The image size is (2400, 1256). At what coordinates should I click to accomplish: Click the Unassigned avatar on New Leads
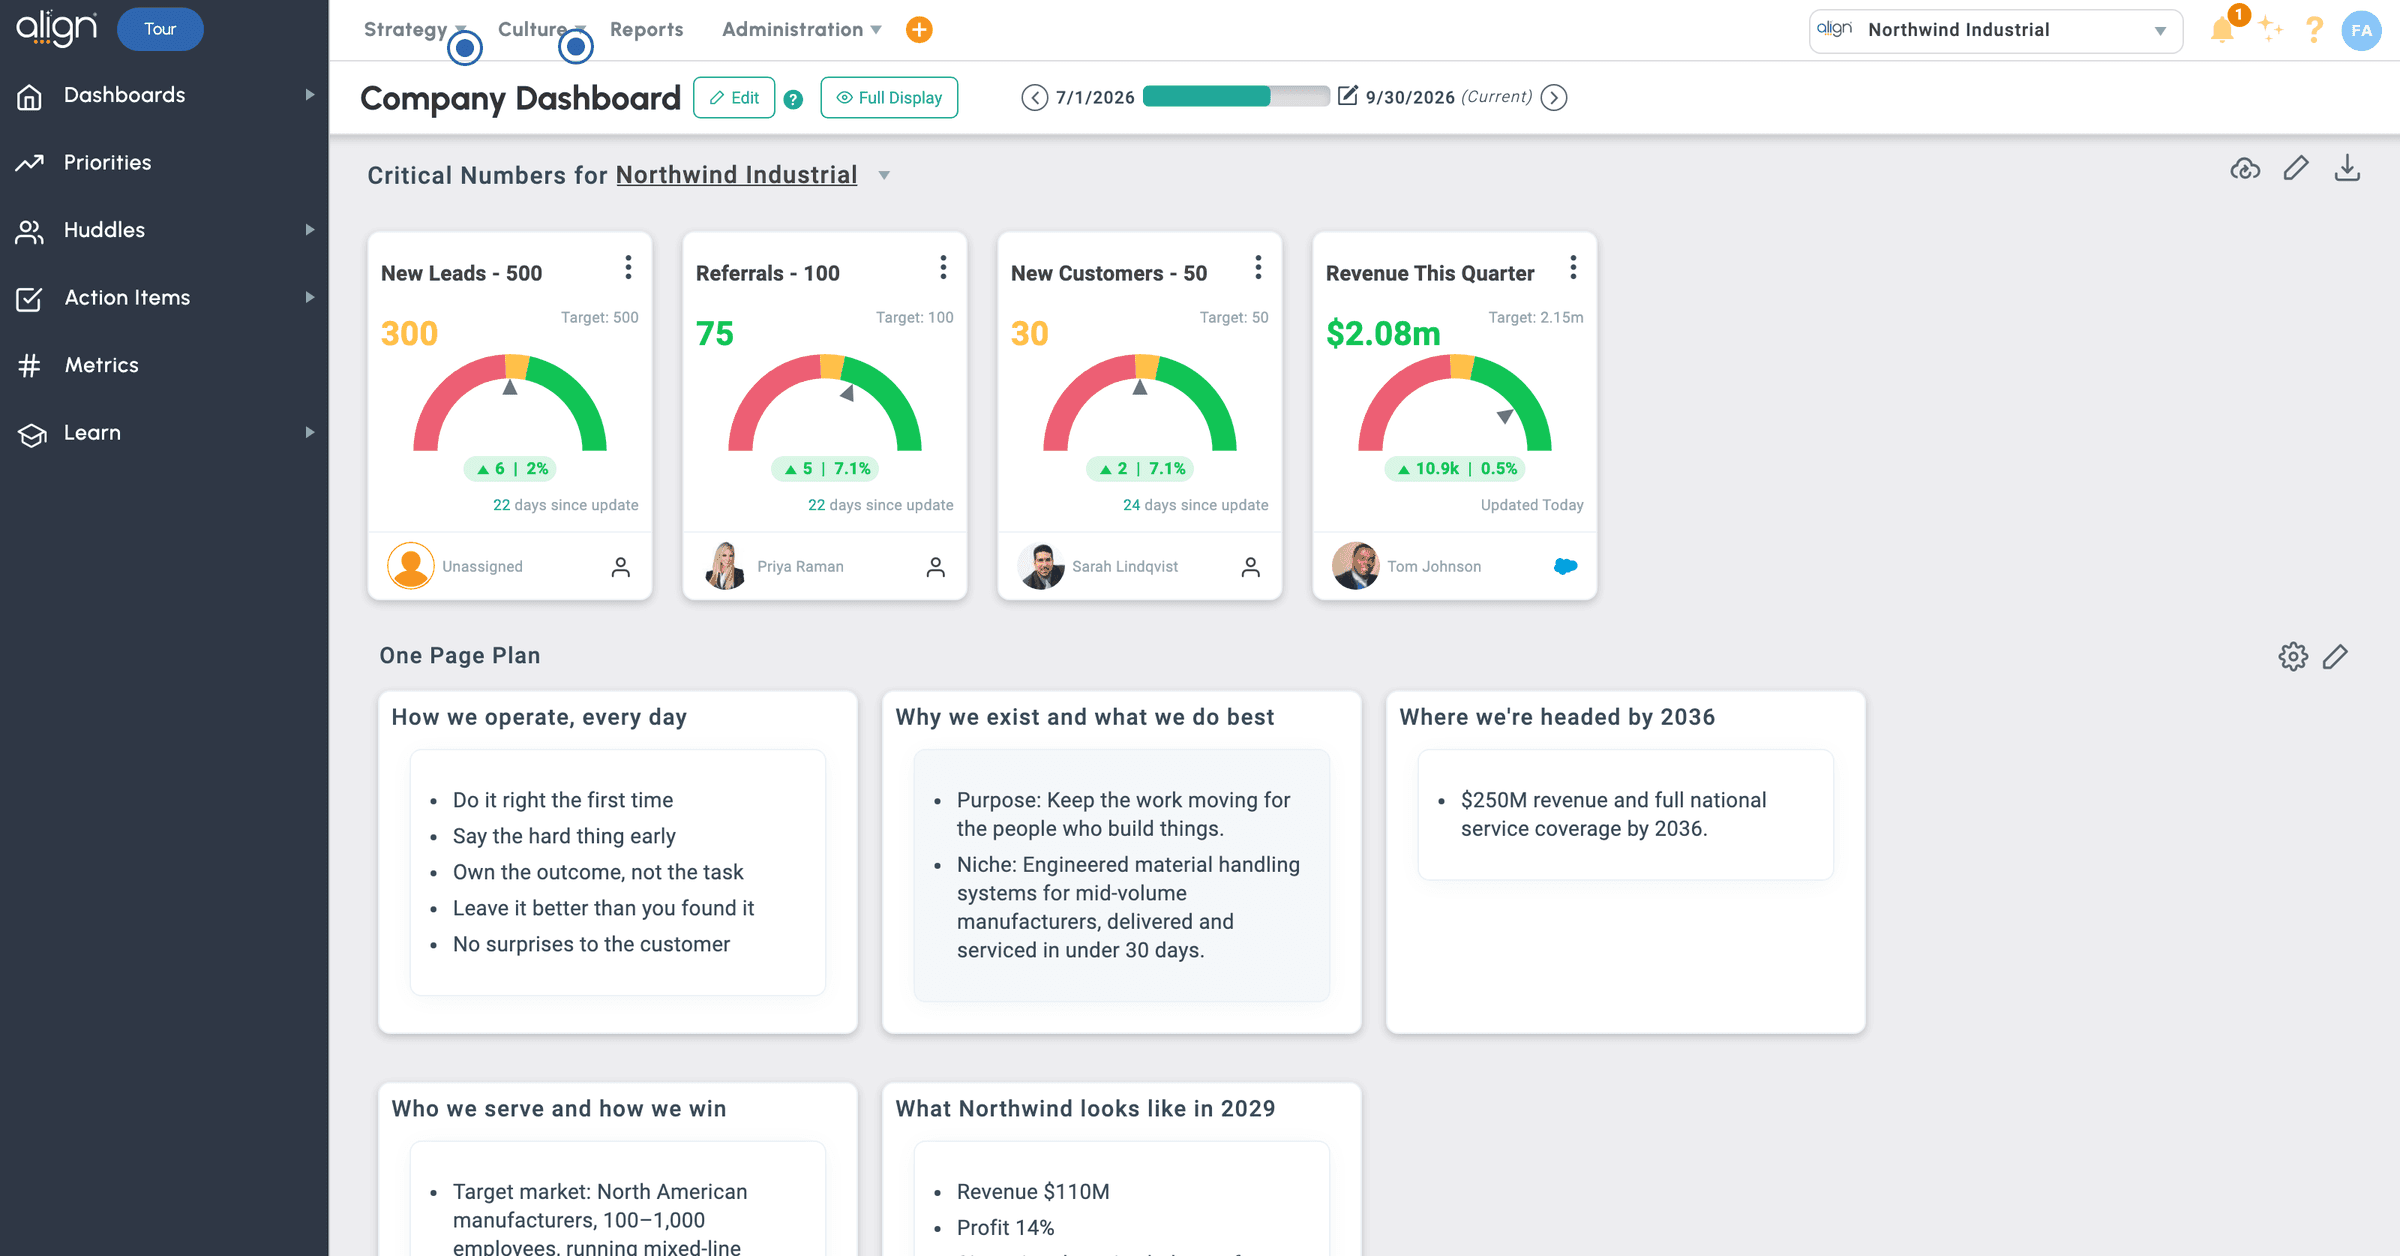tap(411, 566)
